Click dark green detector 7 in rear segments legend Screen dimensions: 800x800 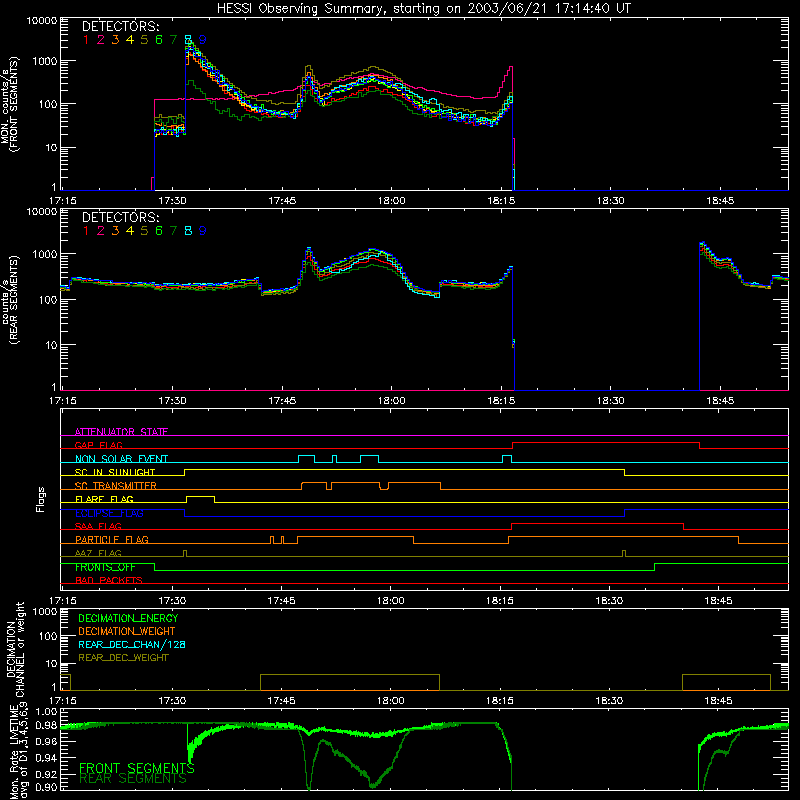[x=173, y=231]
